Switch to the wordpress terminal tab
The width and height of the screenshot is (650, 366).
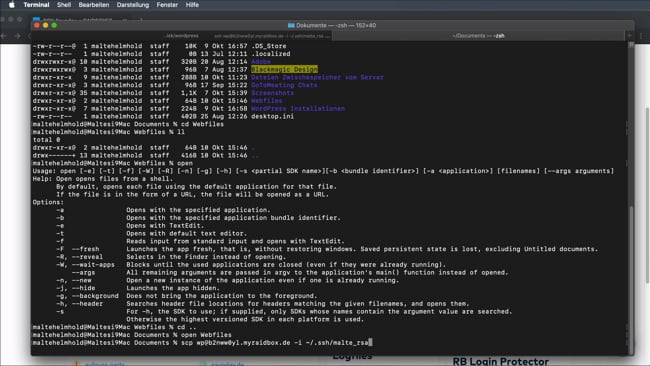(181, 36)
